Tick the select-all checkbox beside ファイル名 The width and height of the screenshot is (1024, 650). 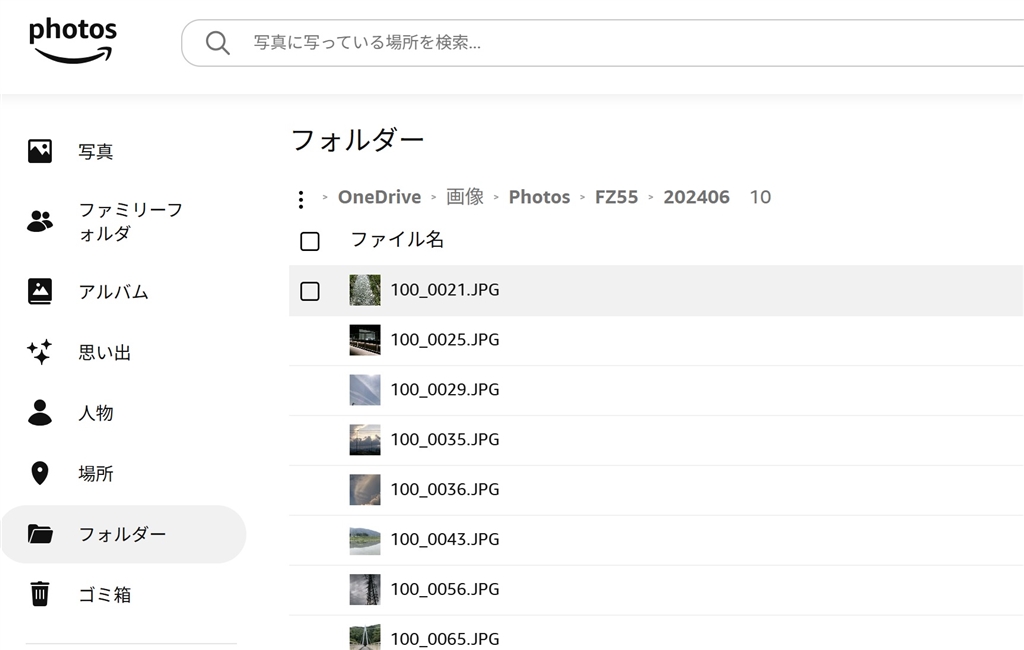(310, 241)
